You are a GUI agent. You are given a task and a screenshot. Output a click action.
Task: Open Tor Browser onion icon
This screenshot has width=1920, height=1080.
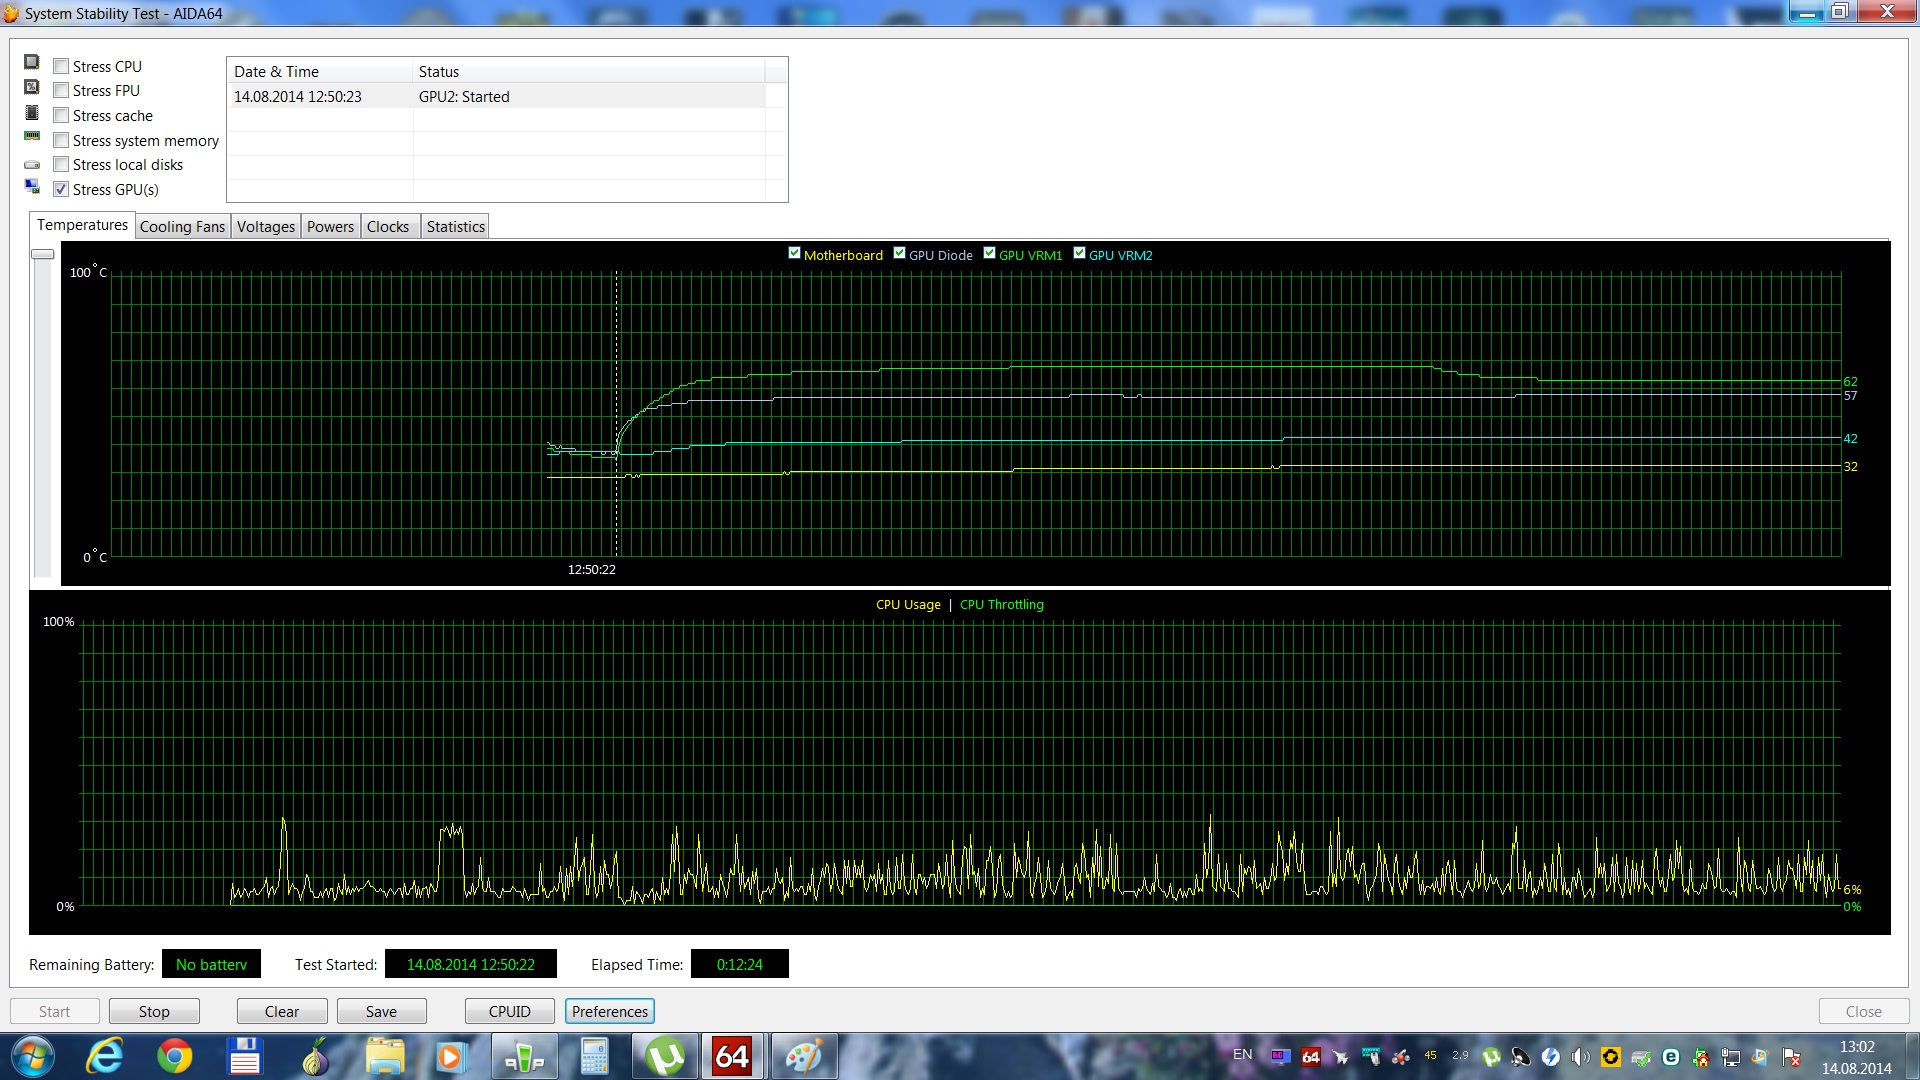[x=315, y=1057]
